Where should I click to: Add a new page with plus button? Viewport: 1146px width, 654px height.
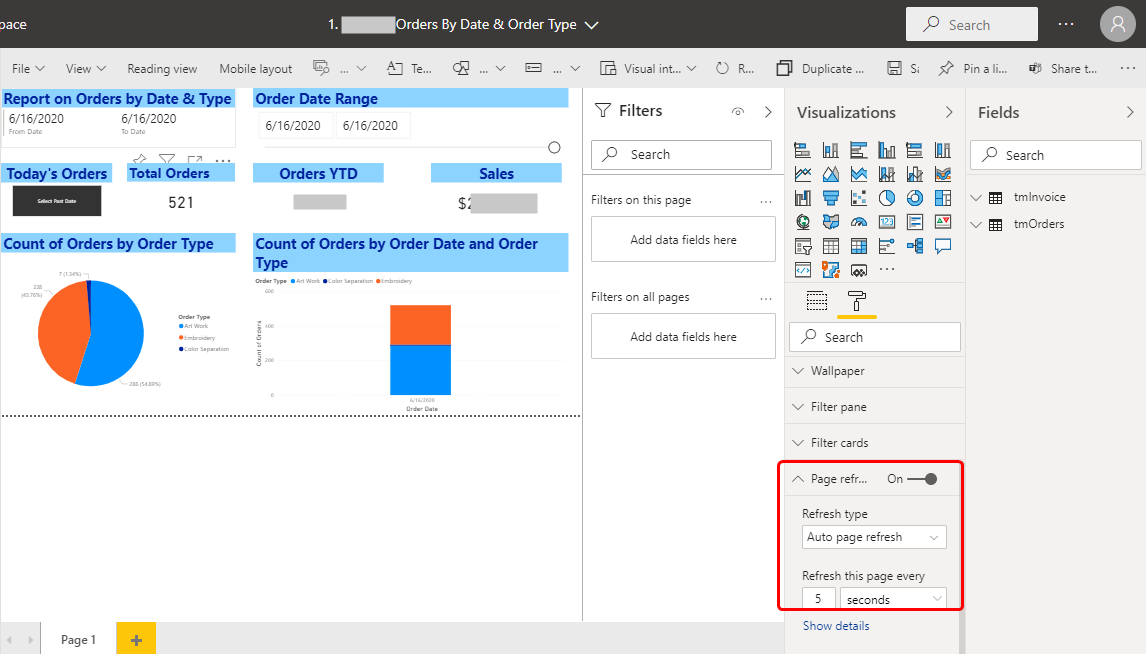[136, 639]
